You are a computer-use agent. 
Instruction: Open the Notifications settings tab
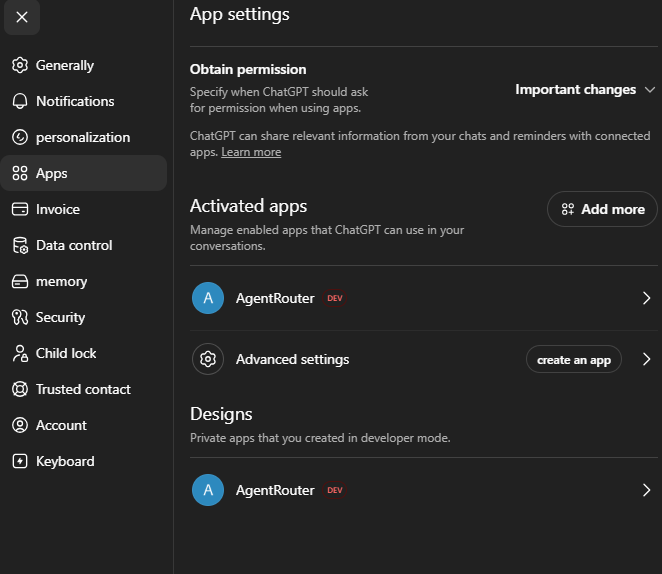(84, 101)
